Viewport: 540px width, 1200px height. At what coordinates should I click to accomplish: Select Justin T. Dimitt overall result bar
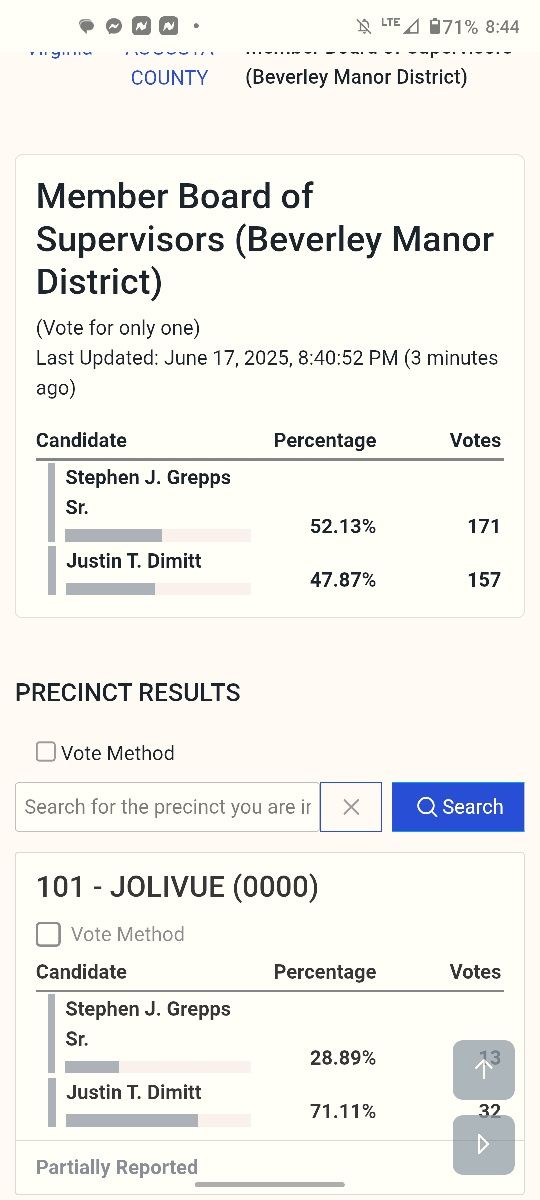click(x=158, y=589)
